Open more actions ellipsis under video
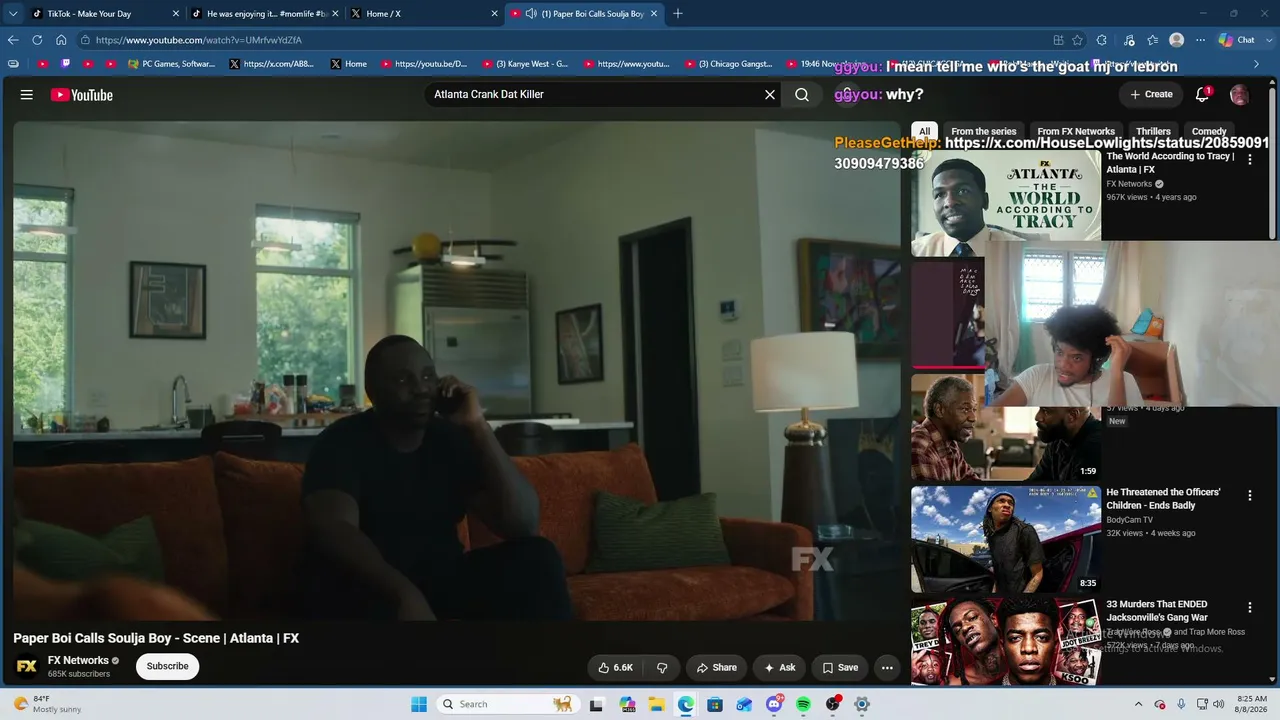The height and width of the screenshot is (720, 1280). tap(887, 668)
